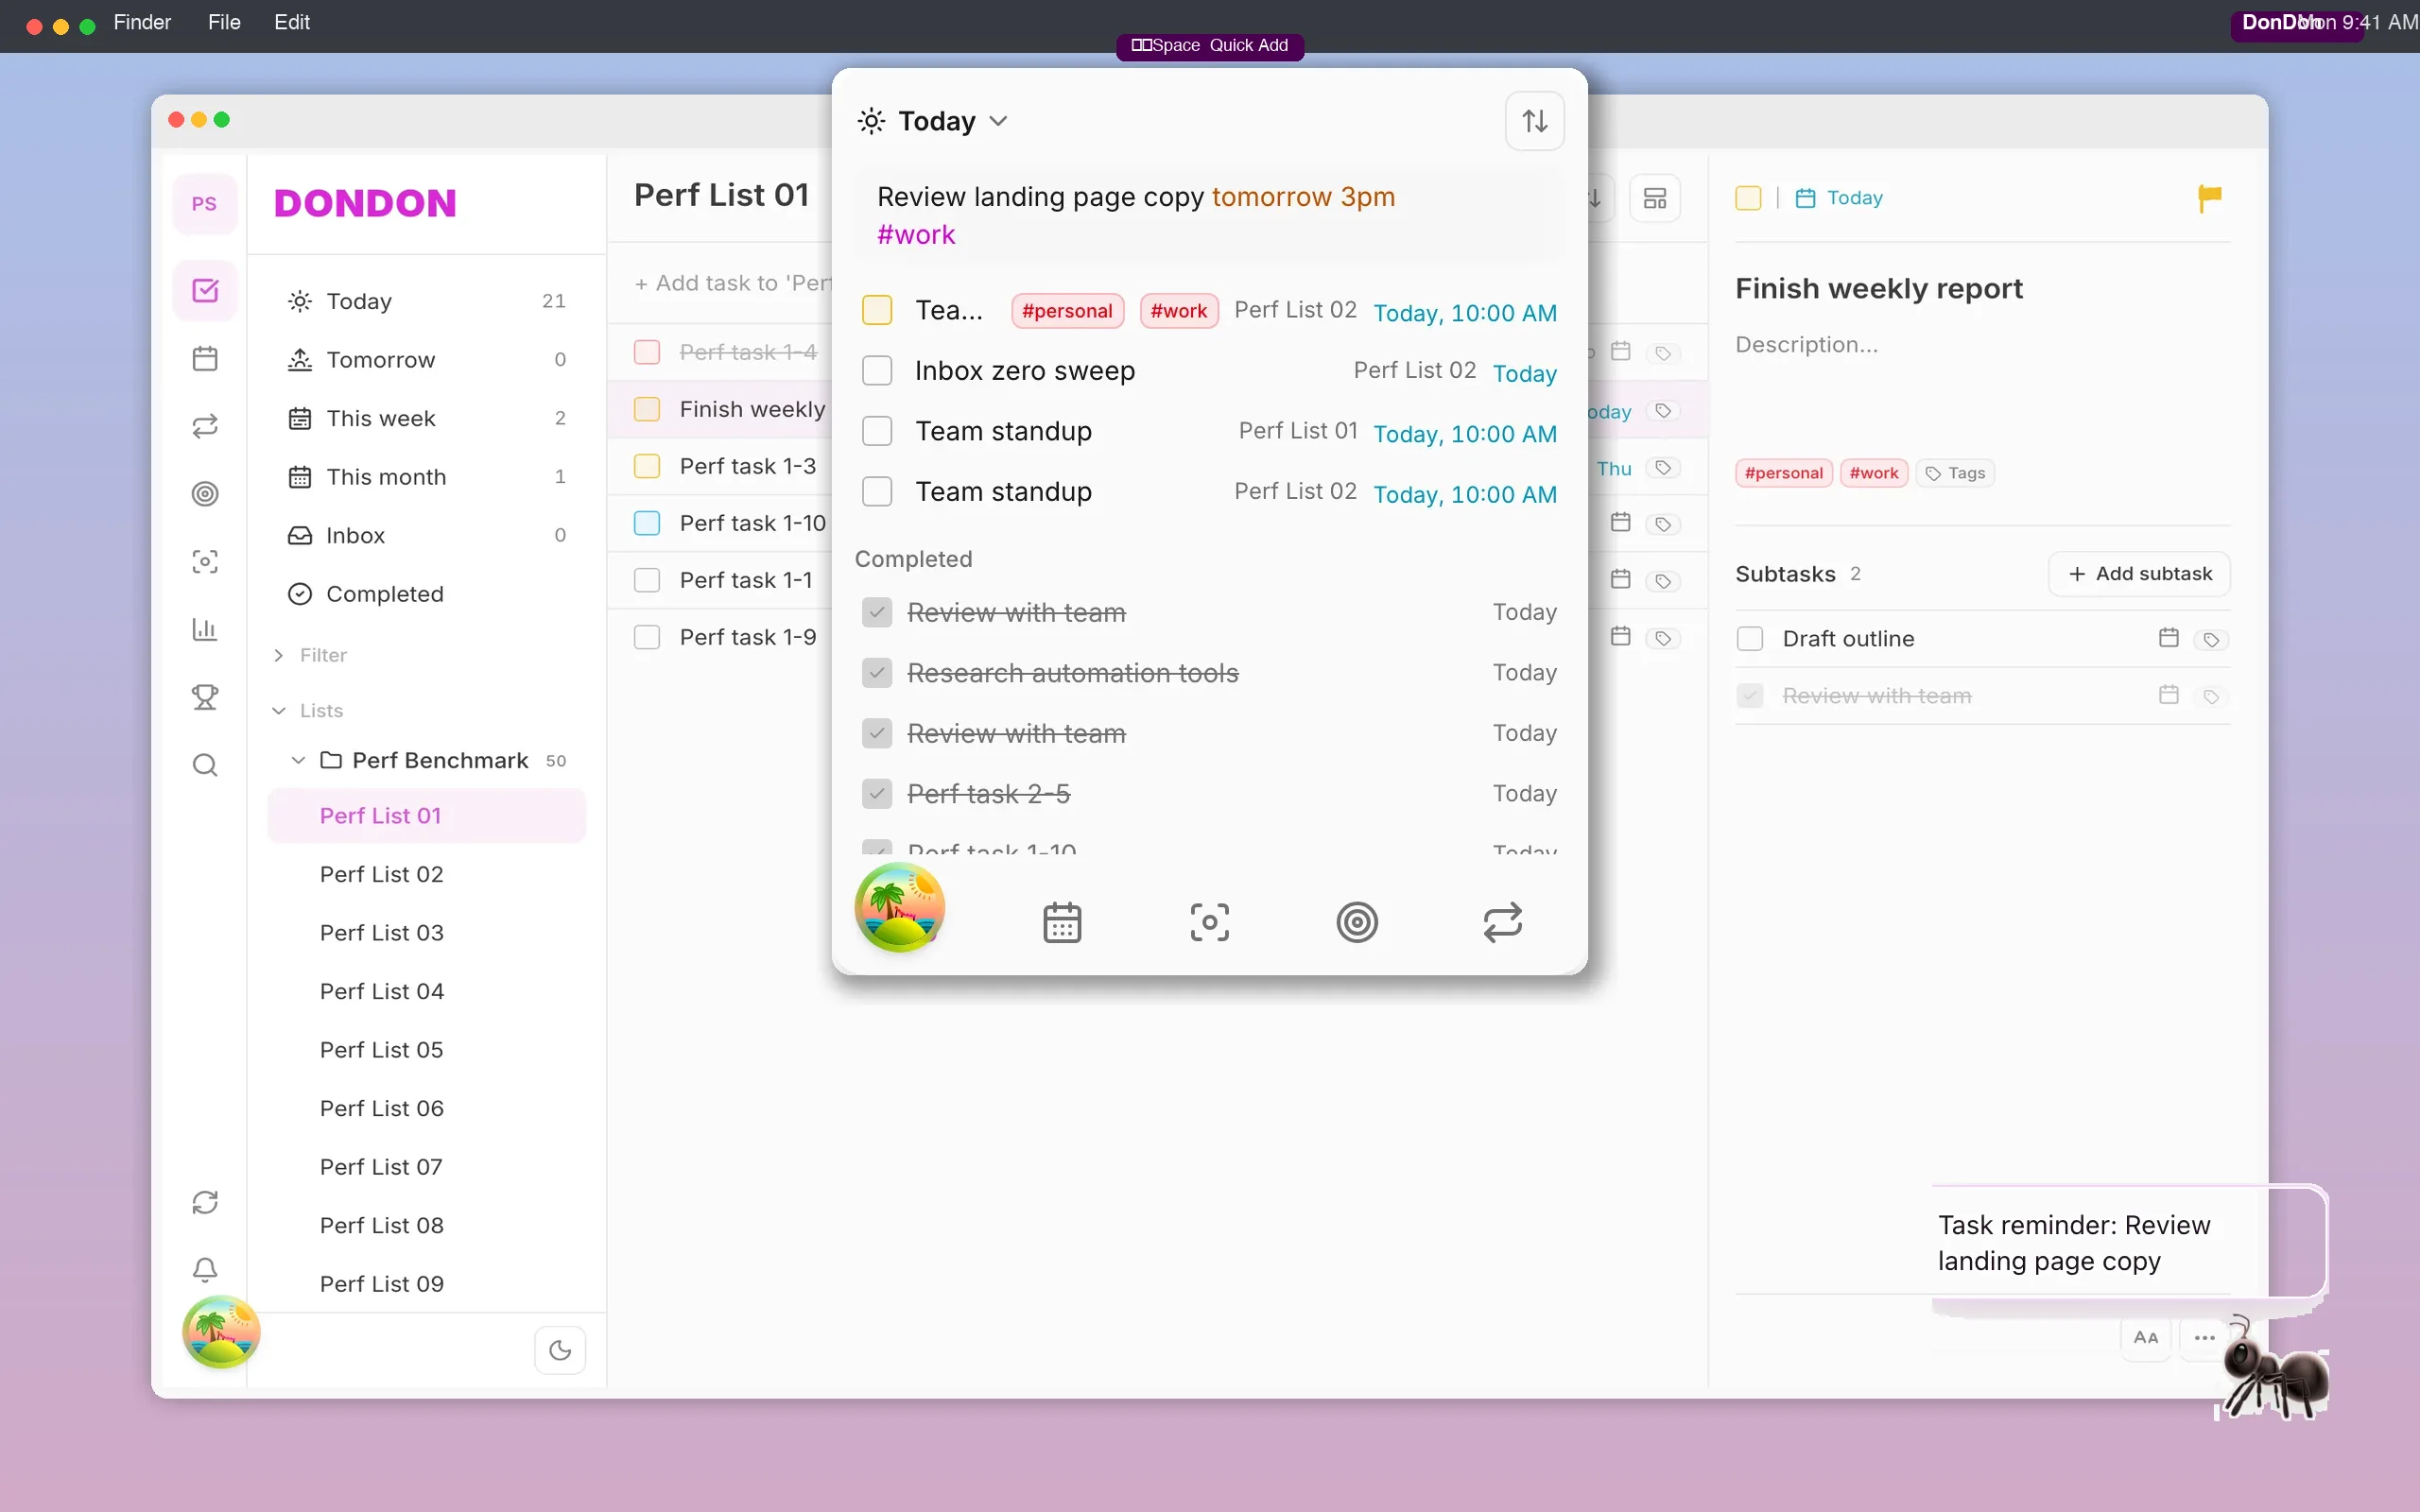The width and height of the screenshot is (2420, 1512).
Task: Click the tag icon on Draft outline subtask
Action: pos(2211,639)
